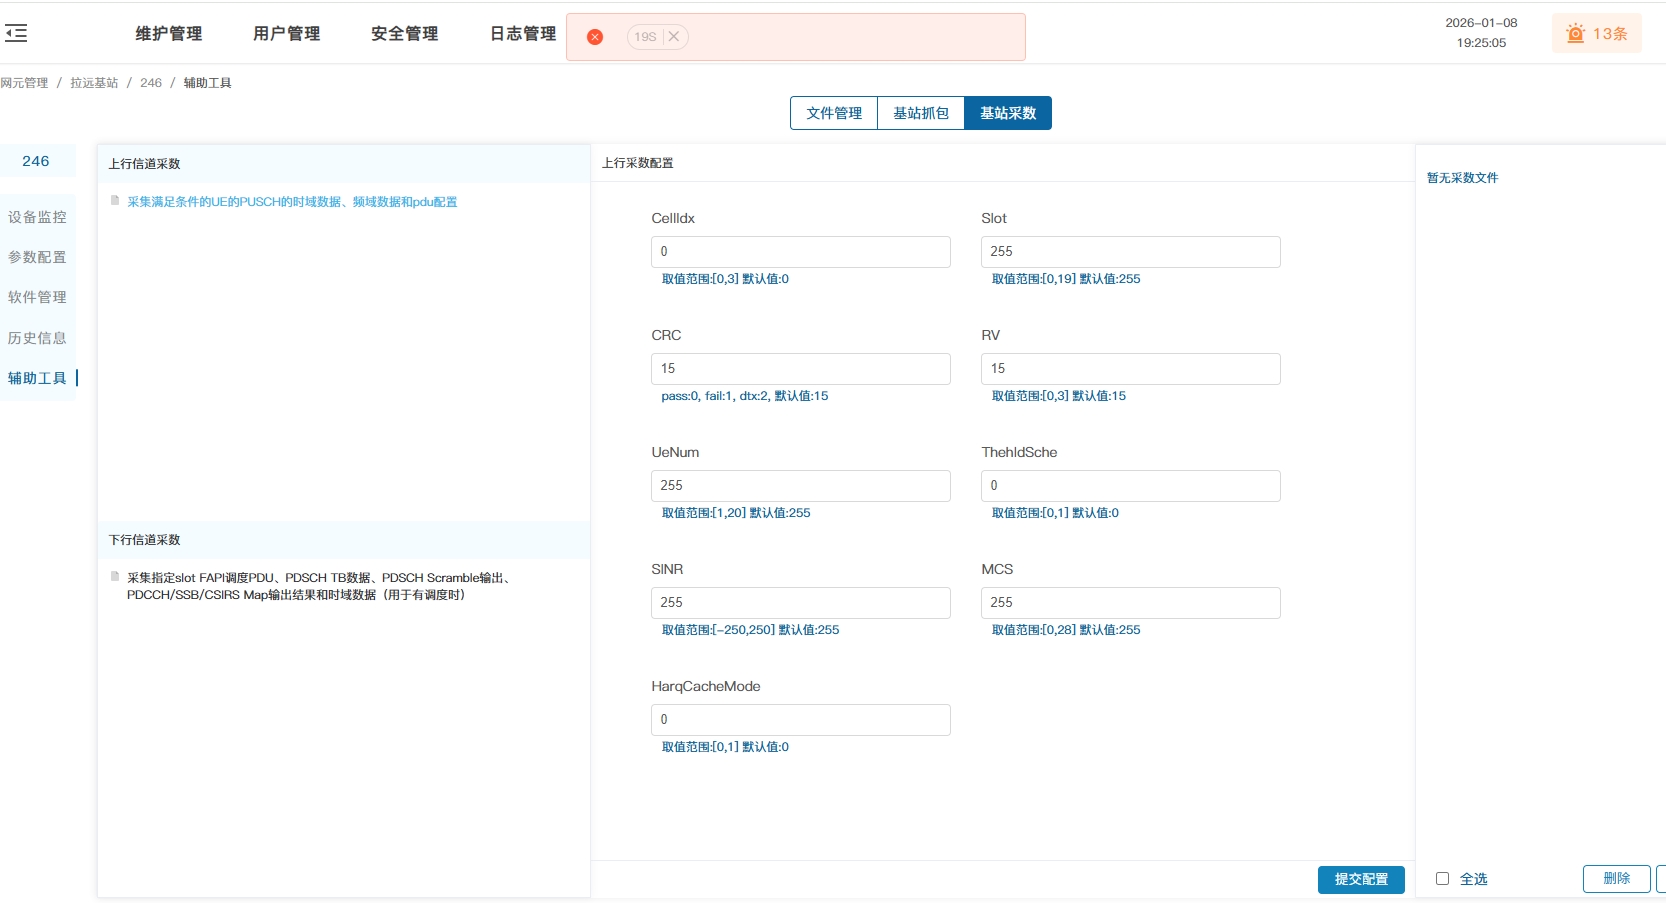
Task: Click the document icon for uplink PUSCH collection
Action: [x=115, y=201]
